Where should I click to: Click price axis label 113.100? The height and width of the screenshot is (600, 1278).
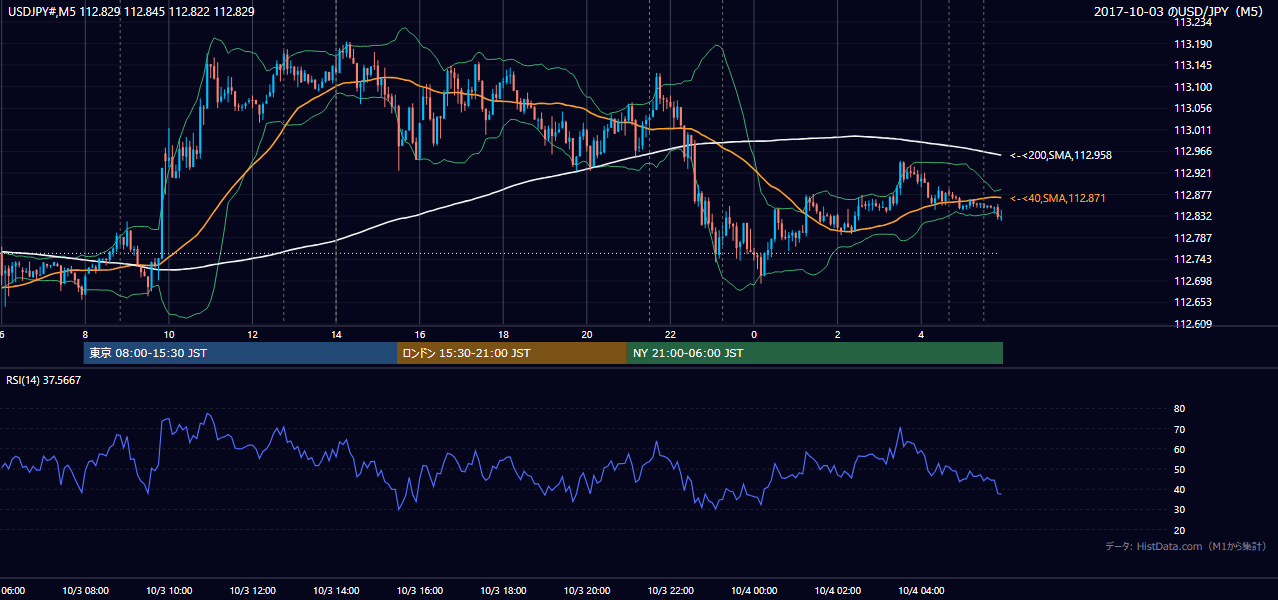point(1193,87)
